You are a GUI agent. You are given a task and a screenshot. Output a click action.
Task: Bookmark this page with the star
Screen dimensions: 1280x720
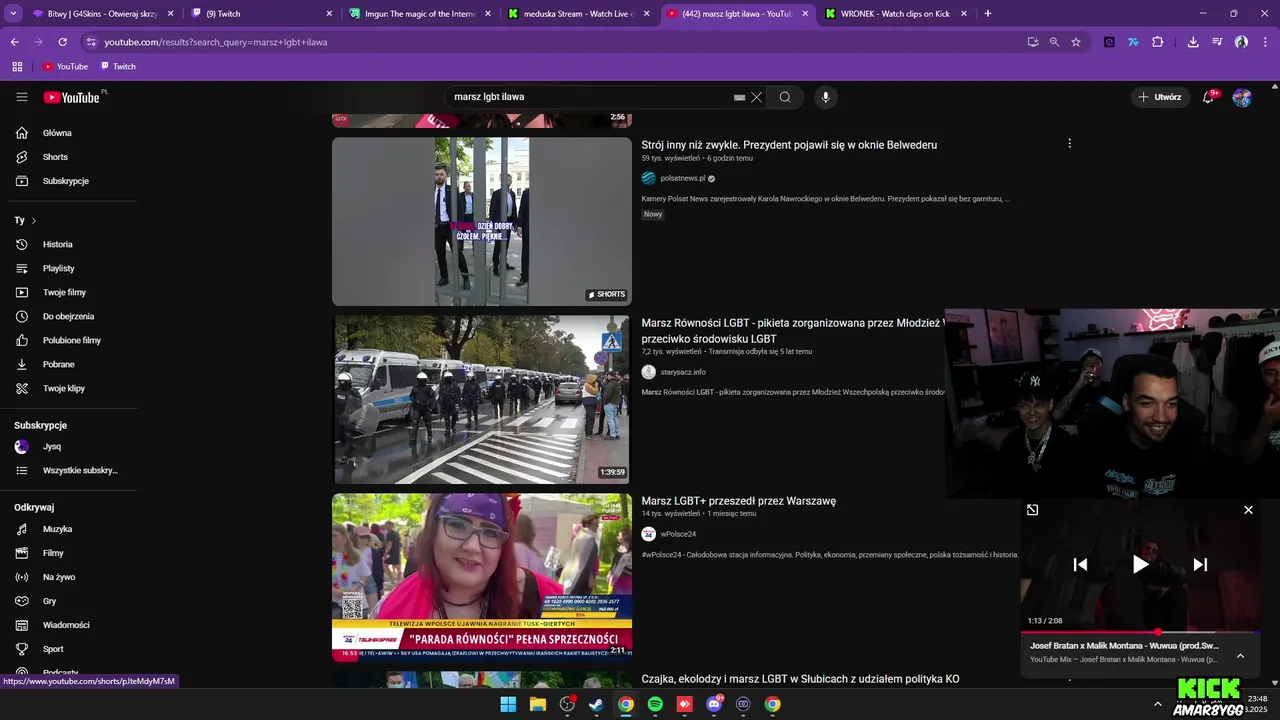pos(1076,42)
